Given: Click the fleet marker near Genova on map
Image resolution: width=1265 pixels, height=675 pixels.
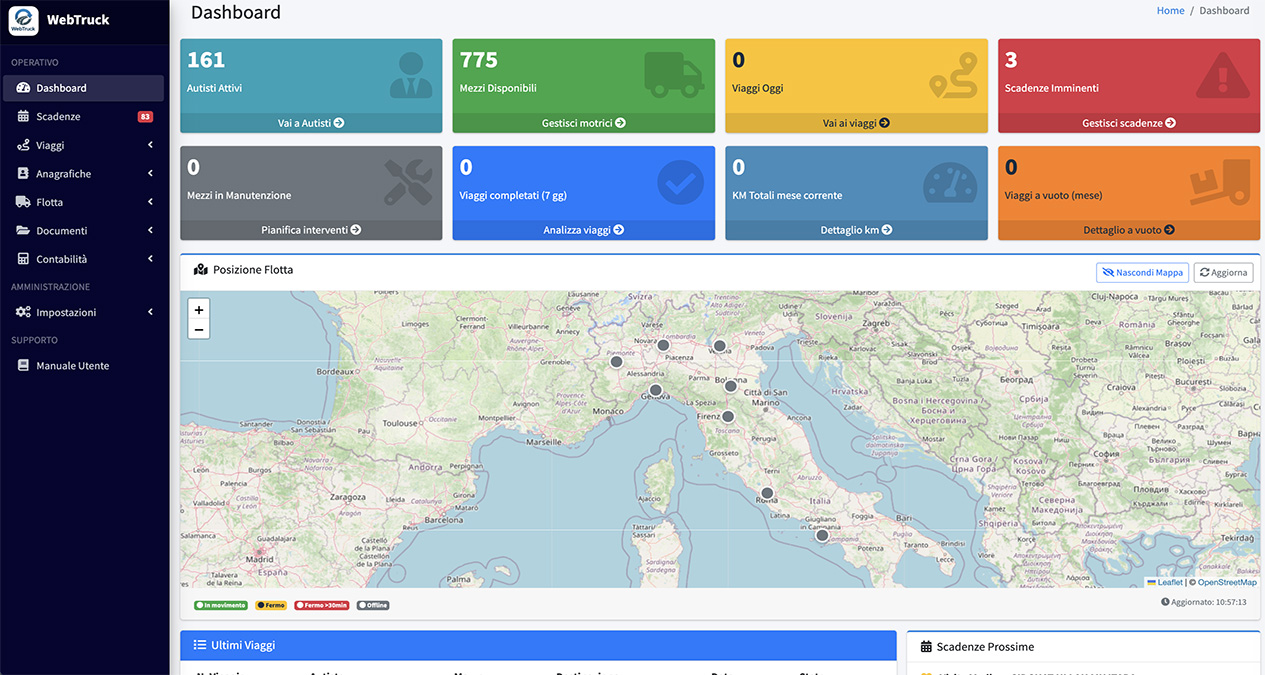Looking at the screenshot, I should 655,390.
